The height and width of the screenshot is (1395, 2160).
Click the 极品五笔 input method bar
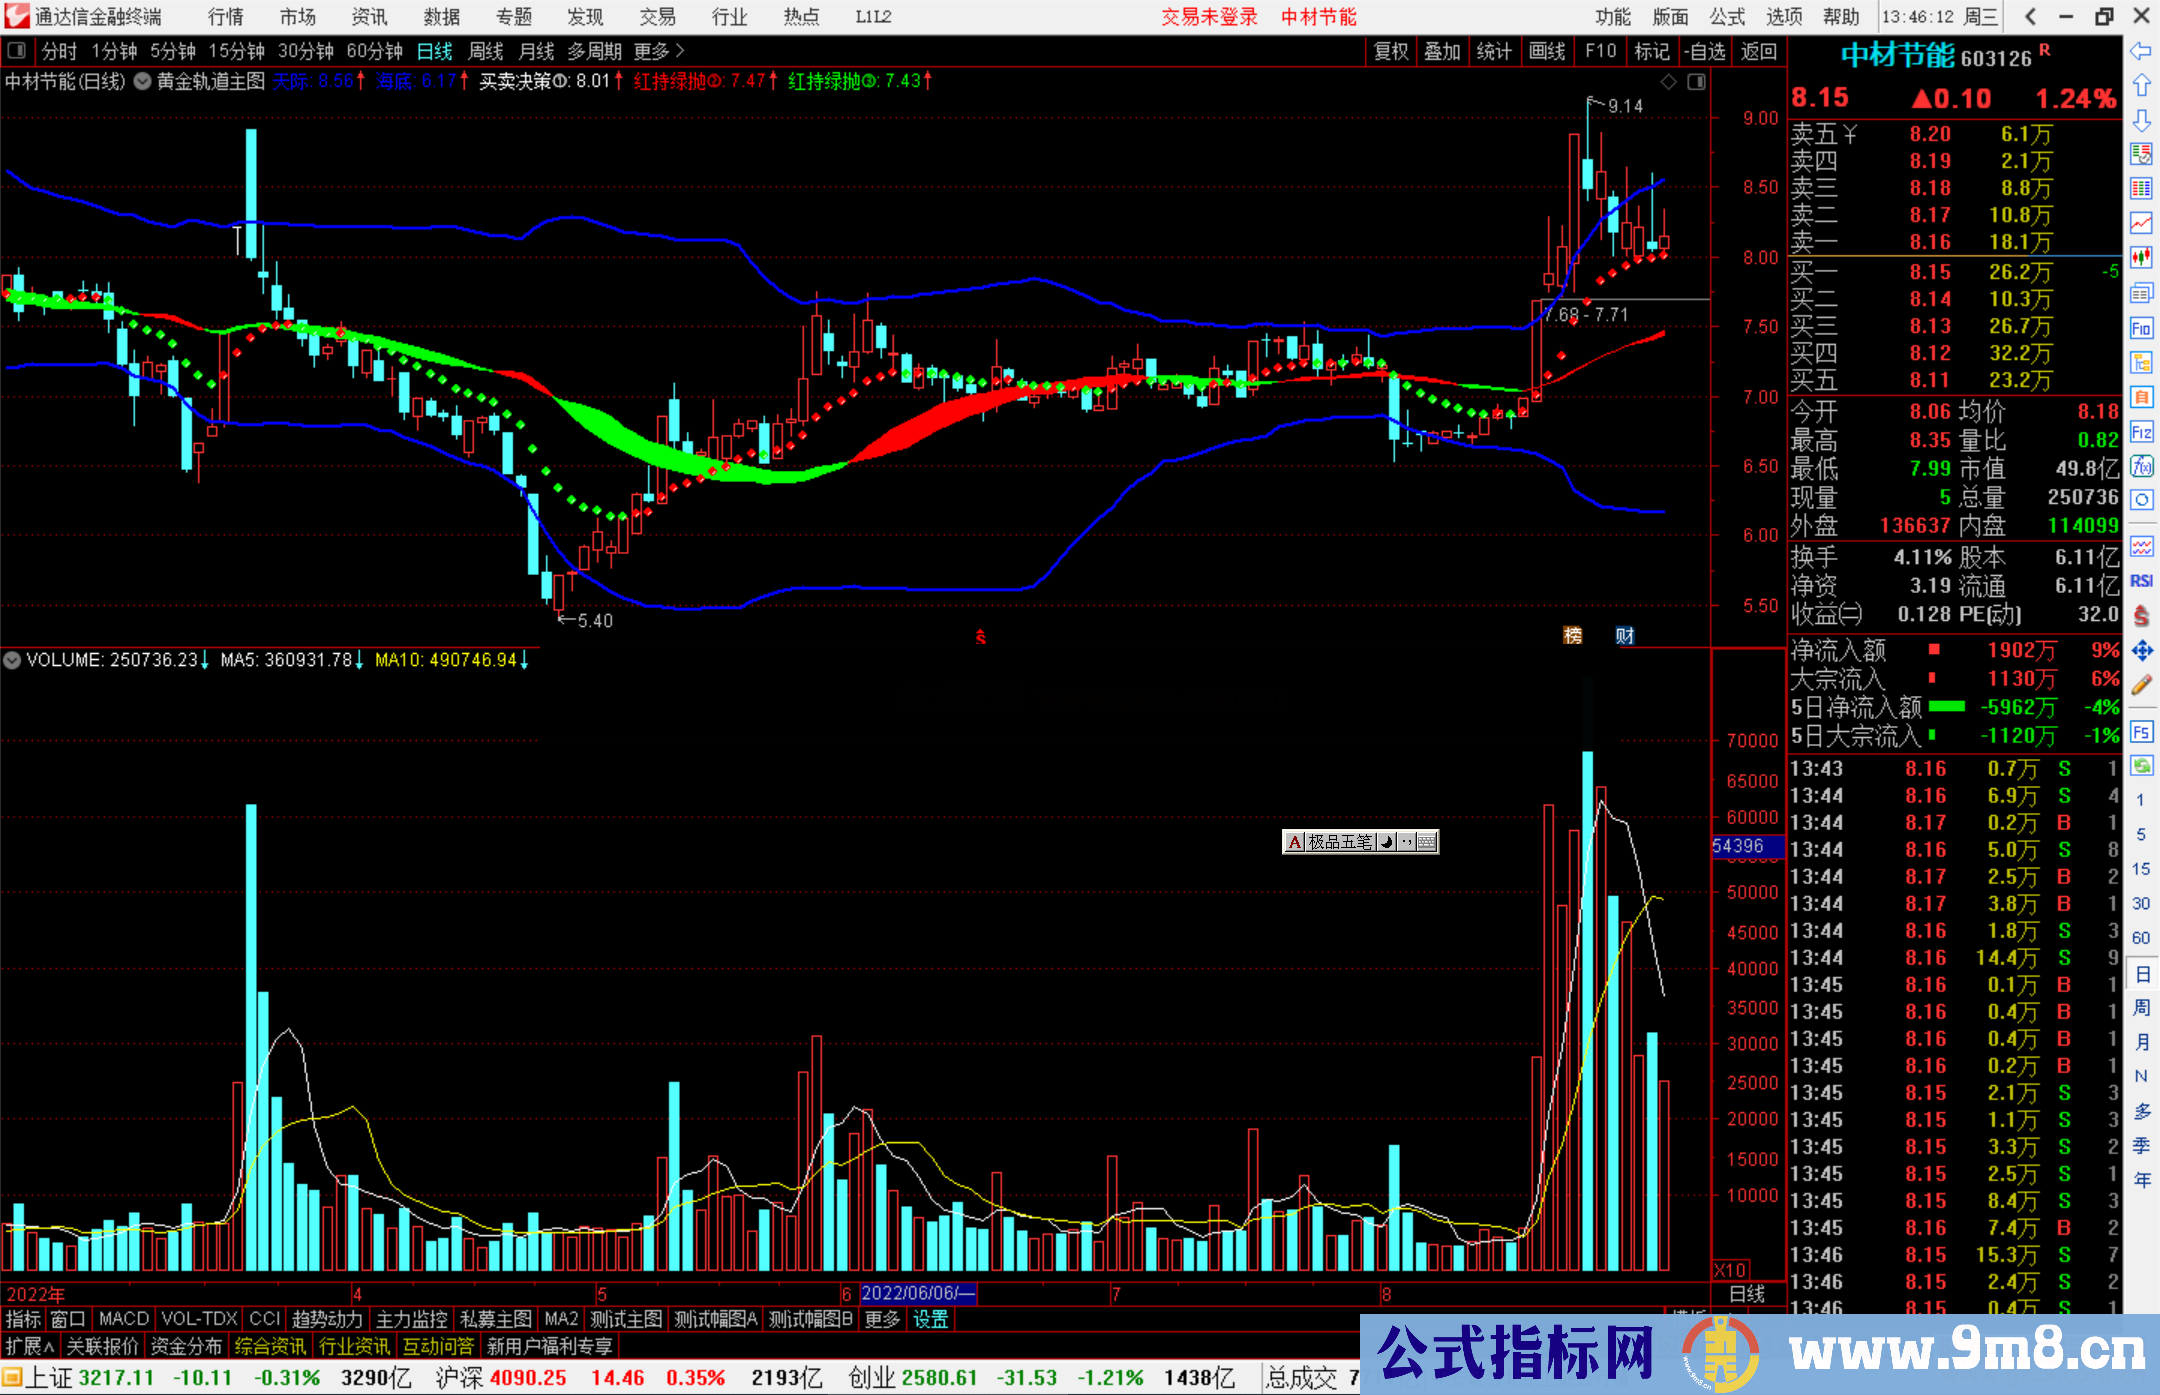[1361, 842]
